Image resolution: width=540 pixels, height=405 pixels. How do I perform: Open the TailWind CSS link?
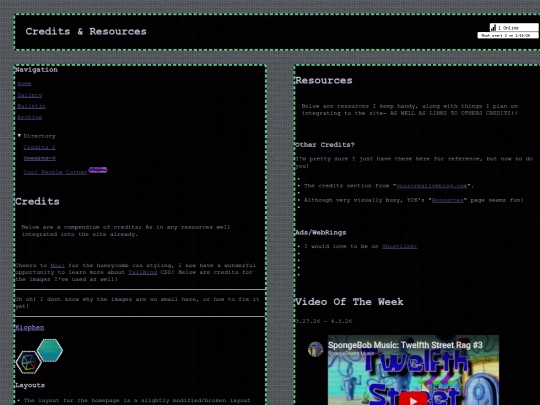143,272
